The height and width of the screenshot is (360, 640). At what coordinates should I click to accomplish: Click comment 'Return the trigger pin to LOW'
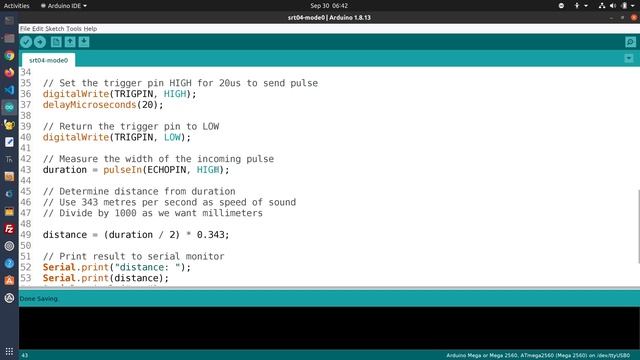coord(131,126)
